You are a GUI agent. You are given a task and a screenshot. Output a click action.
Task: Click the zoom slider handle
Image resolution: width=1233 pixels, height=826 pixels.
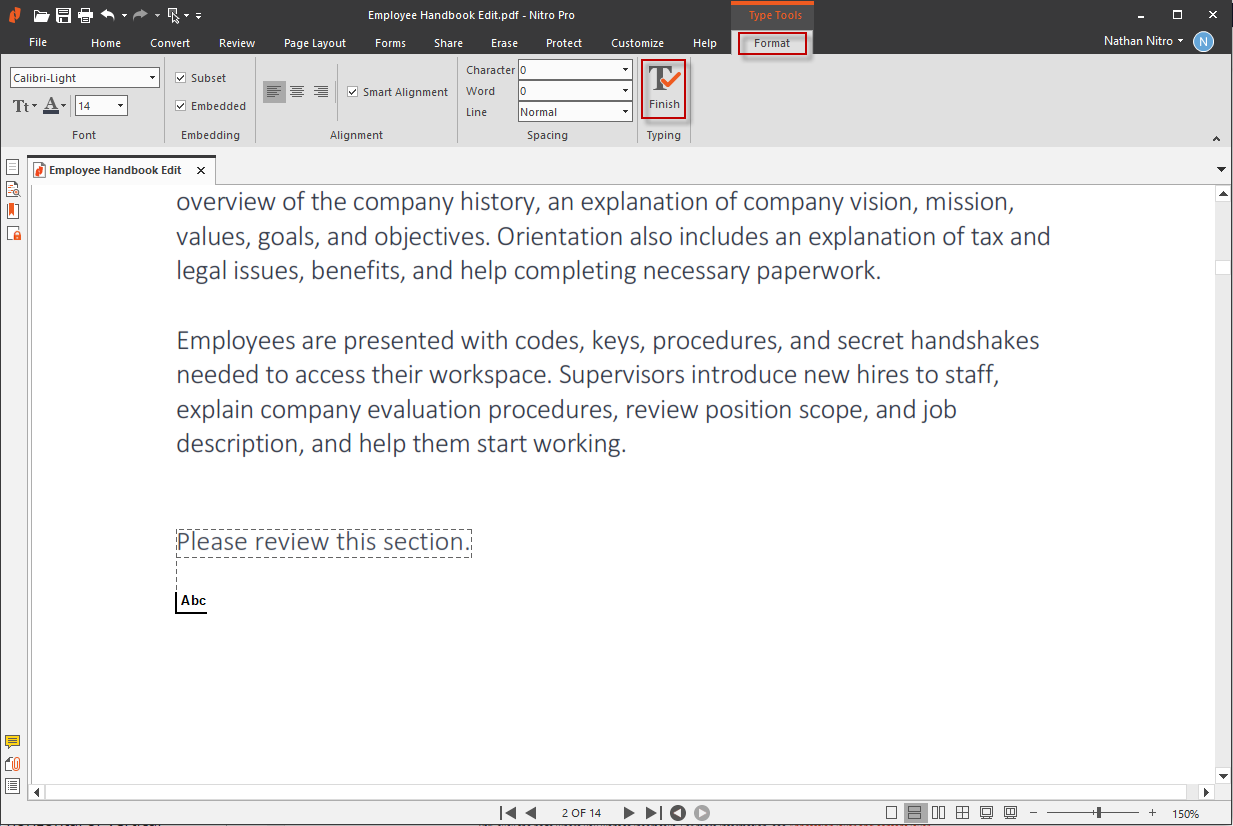tap(1098, 813)
